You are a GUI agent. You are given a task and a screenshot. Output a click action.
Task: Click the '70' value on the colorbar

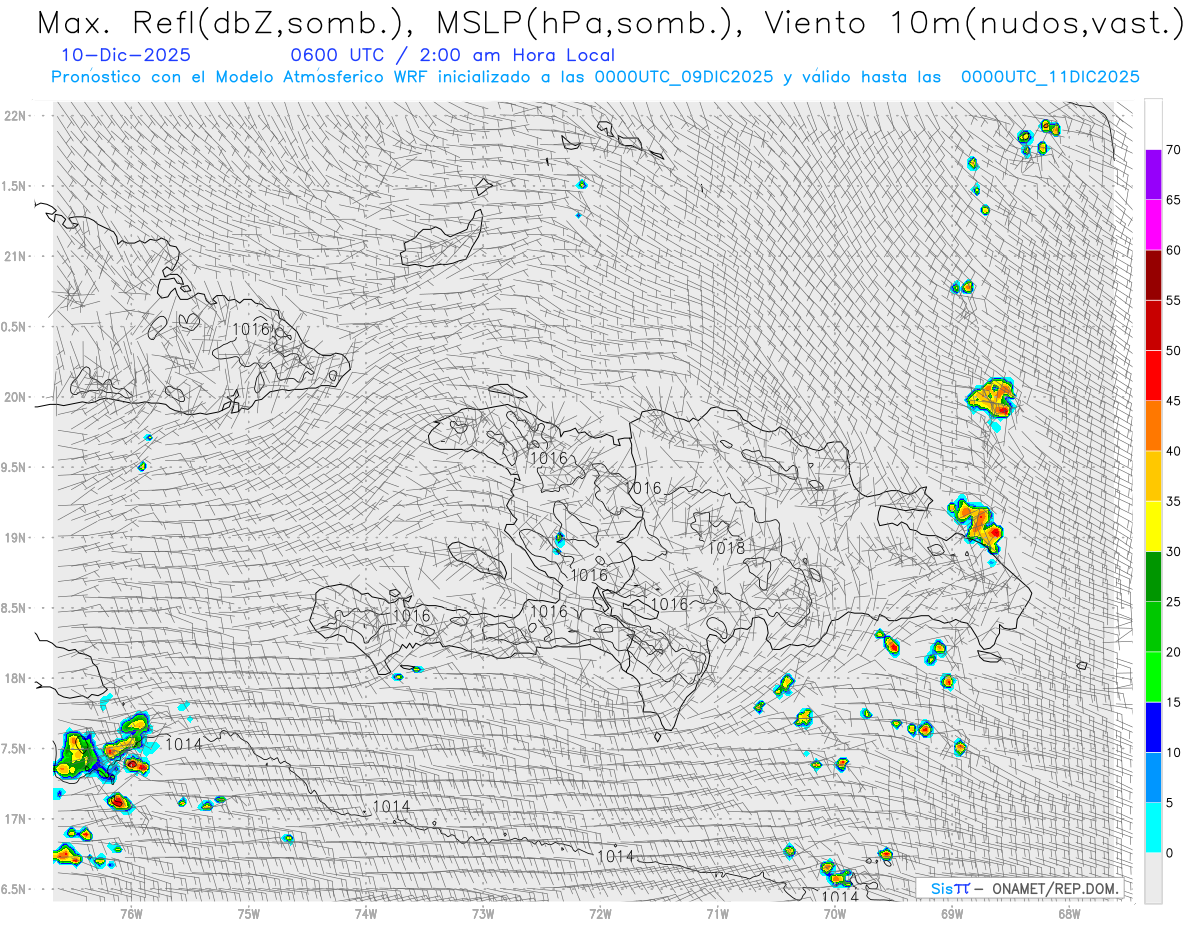pos(1173,150)
